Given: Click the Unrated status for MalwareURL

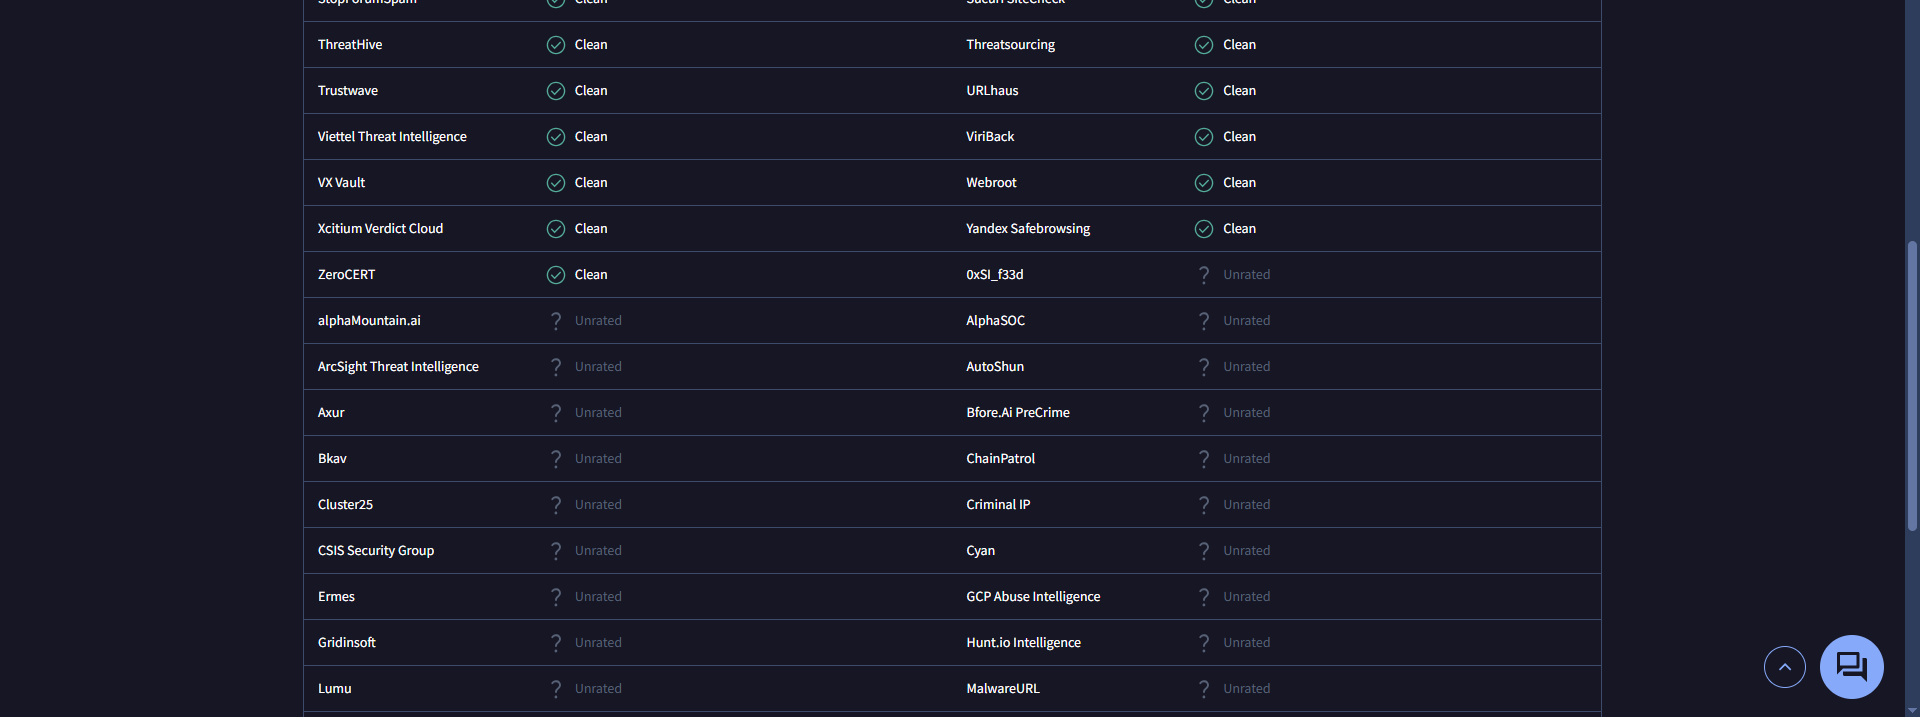Looking at the screenshot, I should [x=1246, y=689].
